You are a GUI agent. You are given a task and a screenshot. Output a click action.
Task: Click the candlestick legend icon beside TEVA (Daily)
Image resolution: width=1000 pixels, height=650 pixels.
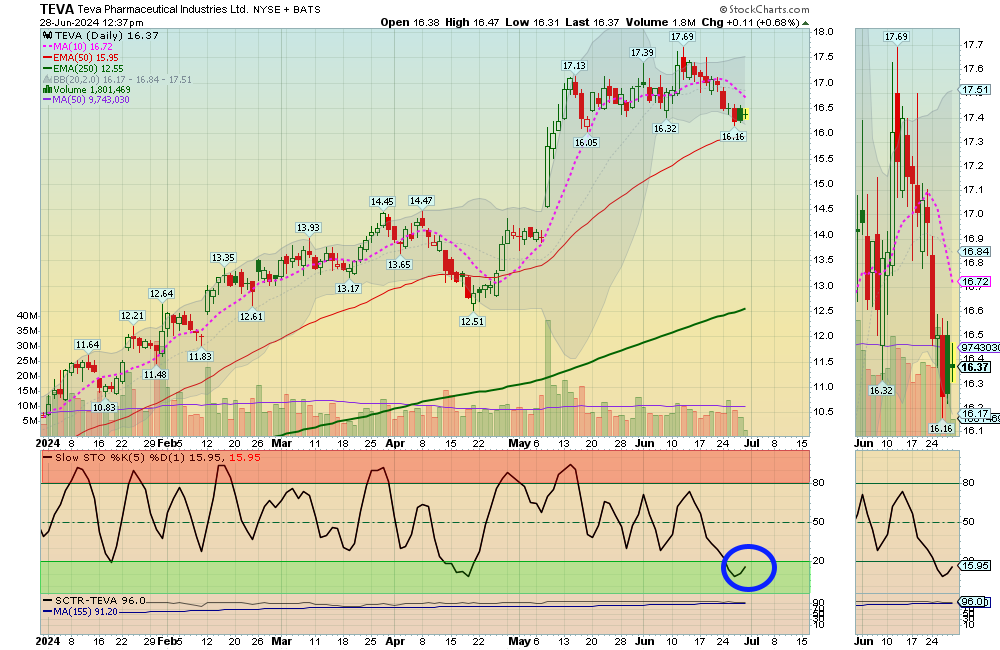48,36
